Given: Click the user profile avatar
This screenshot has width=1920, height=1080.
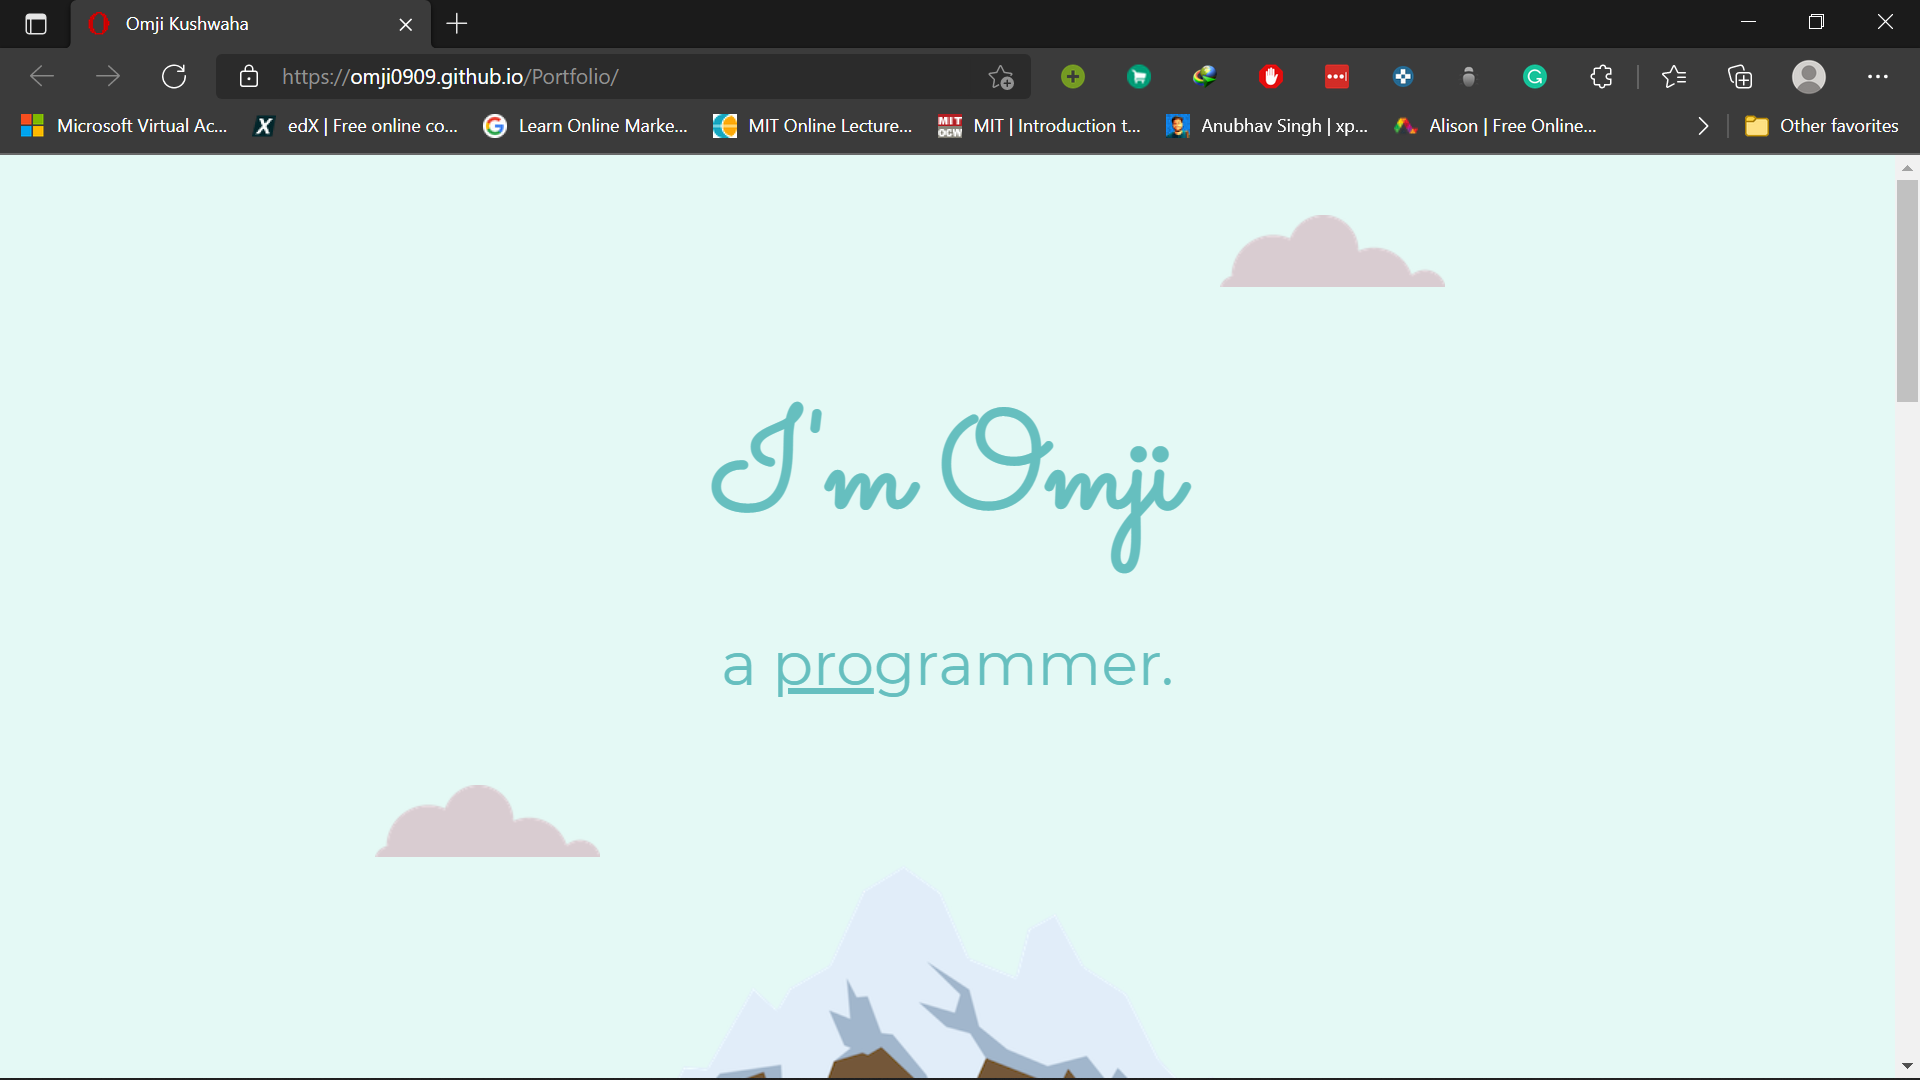Looking at the screenshot, I should (1809, 77).
